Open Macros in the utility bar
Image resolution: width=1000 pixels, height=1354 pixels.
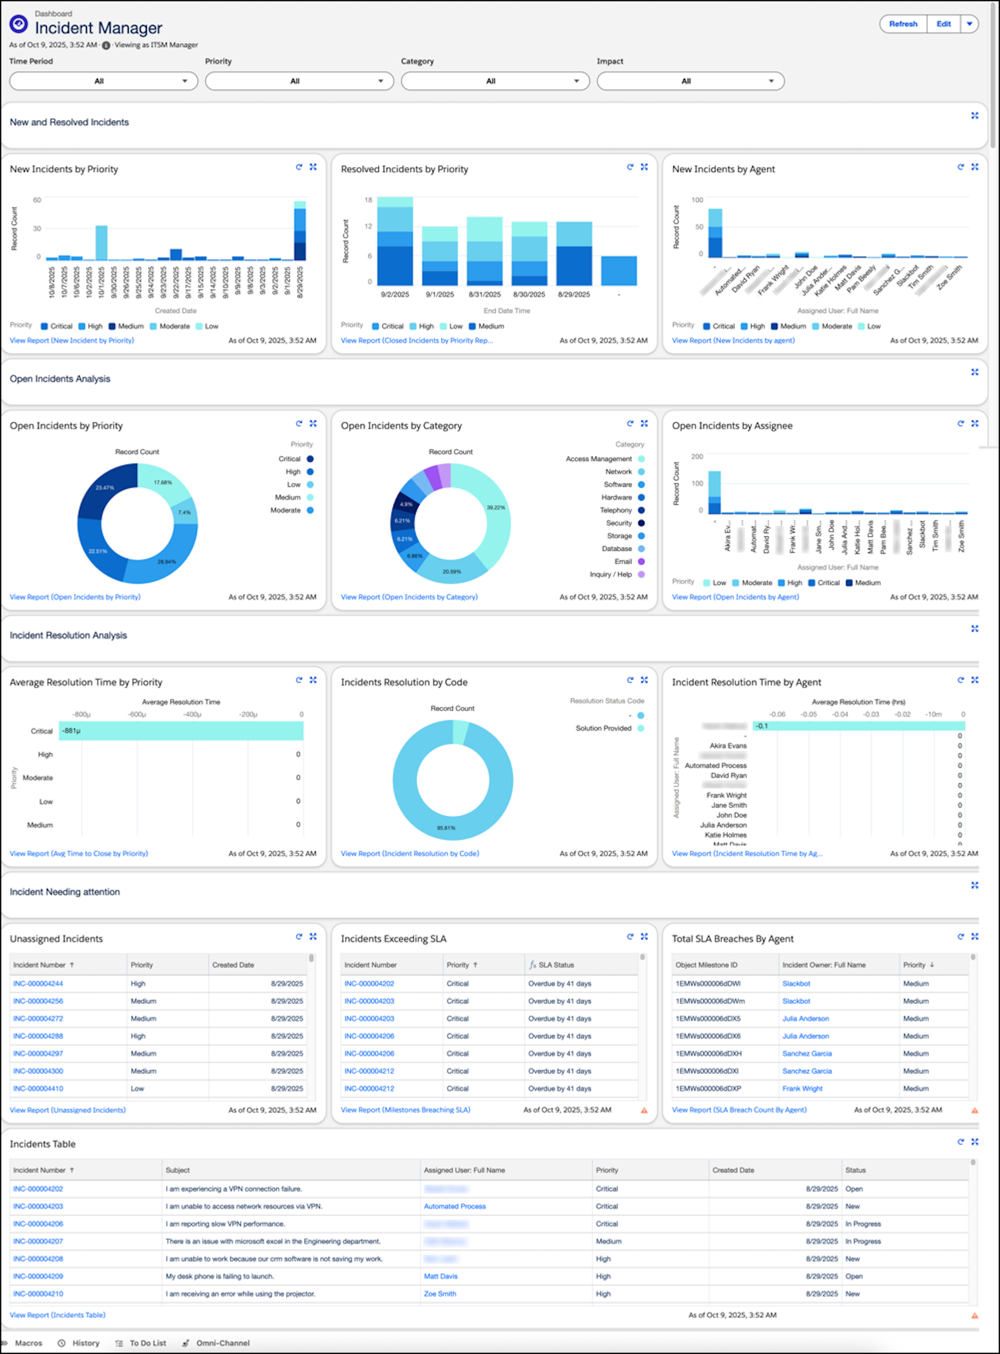(x=23, y=1343)
